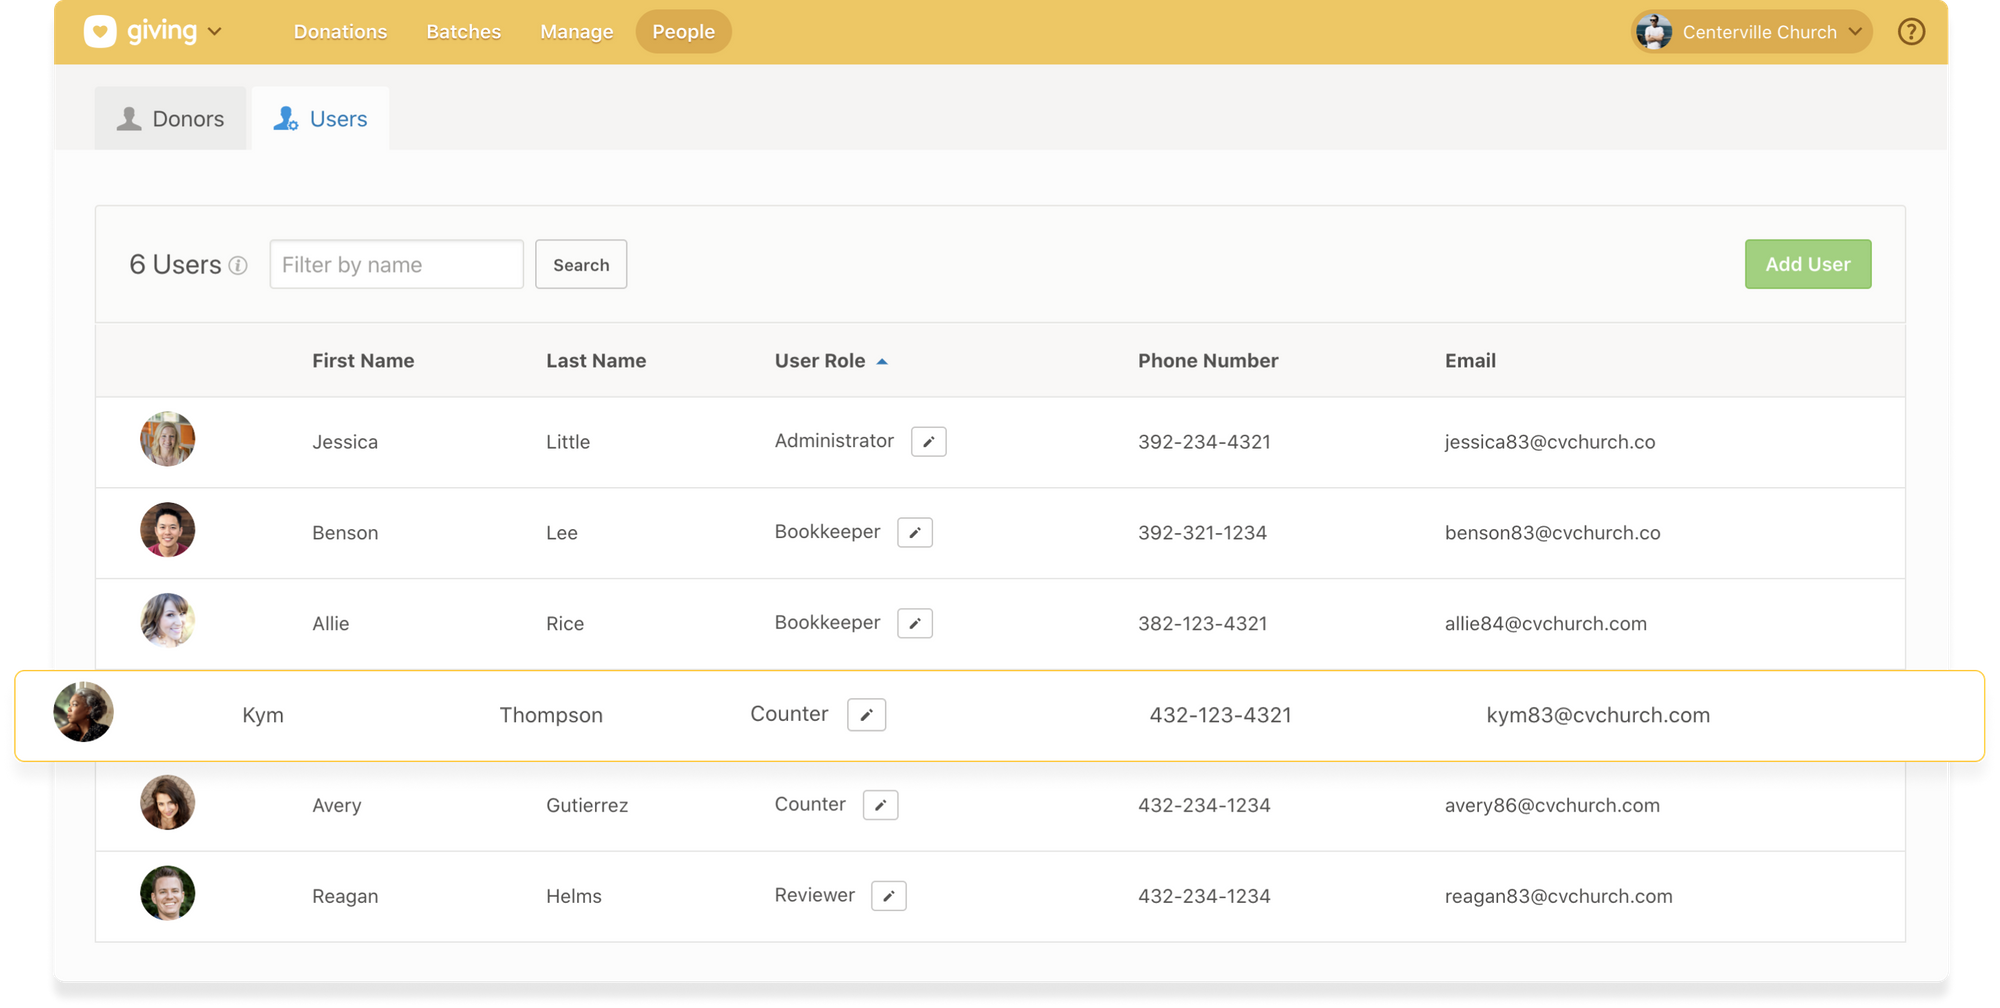Click Kym Thompson's profile photo

click(83, 712)
